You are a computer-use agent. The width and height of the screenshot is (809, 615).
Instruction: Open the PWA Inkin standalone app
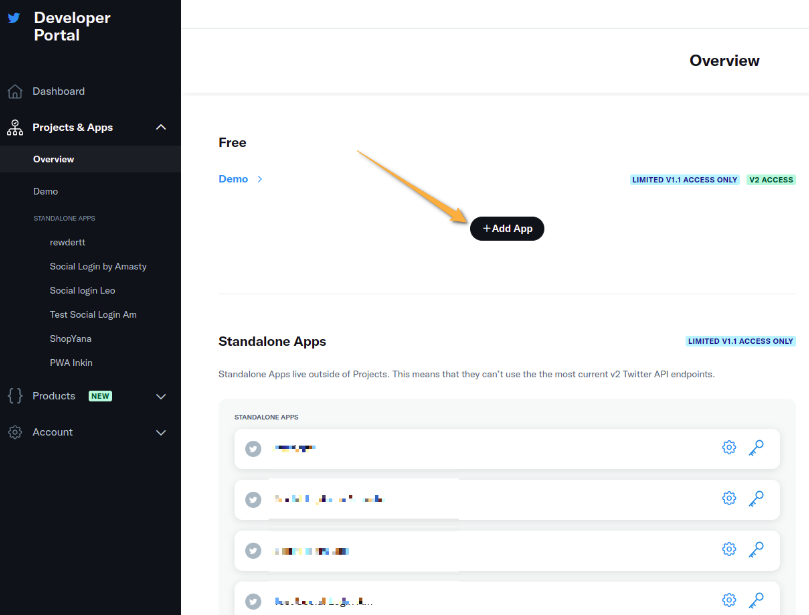pos(71,363)
